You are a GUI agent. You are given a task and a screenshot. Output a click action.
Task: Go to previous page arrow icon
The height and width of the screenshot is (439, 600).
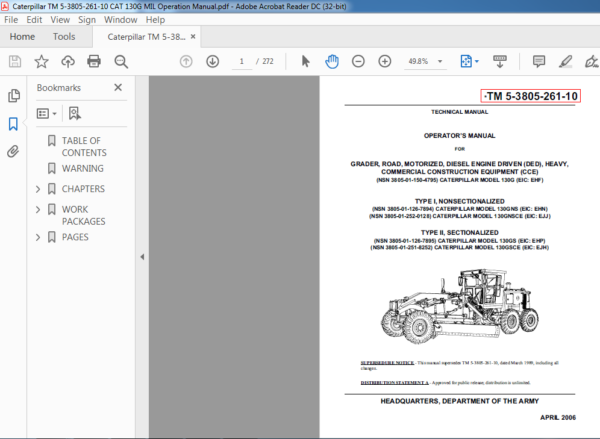[x=186, y=61]
